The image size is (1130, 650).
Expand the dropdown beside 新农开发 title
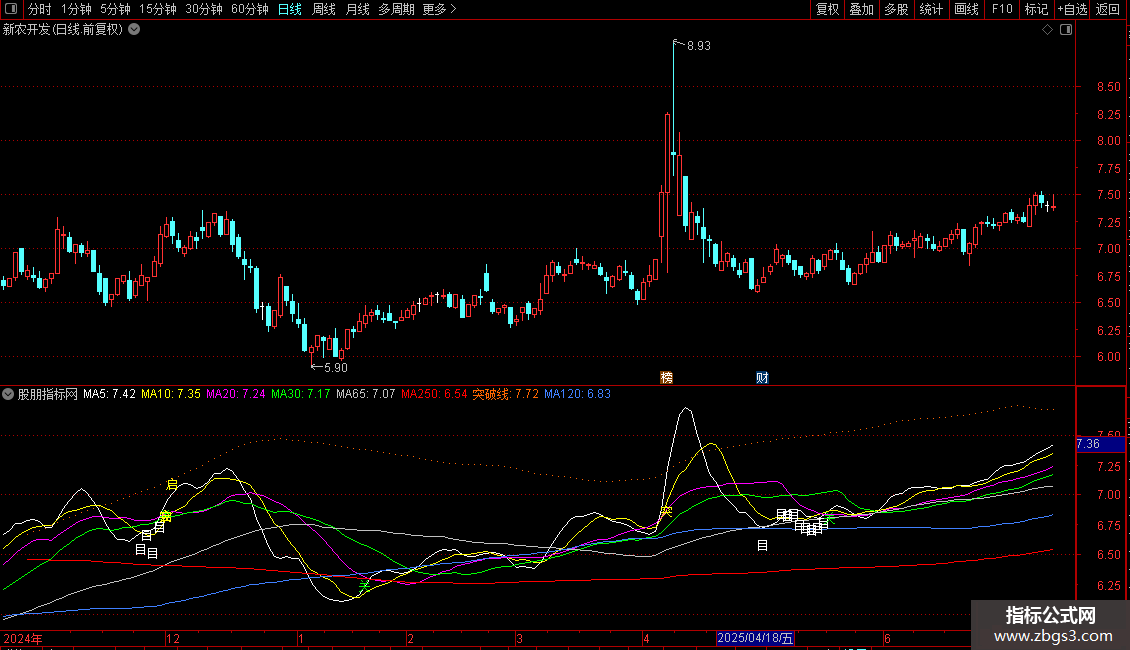click(134, 30)
